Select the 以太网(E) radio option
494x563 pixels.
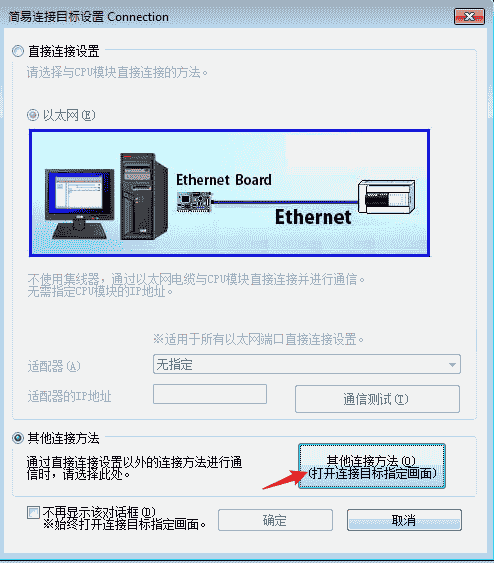tap(33, 115)
